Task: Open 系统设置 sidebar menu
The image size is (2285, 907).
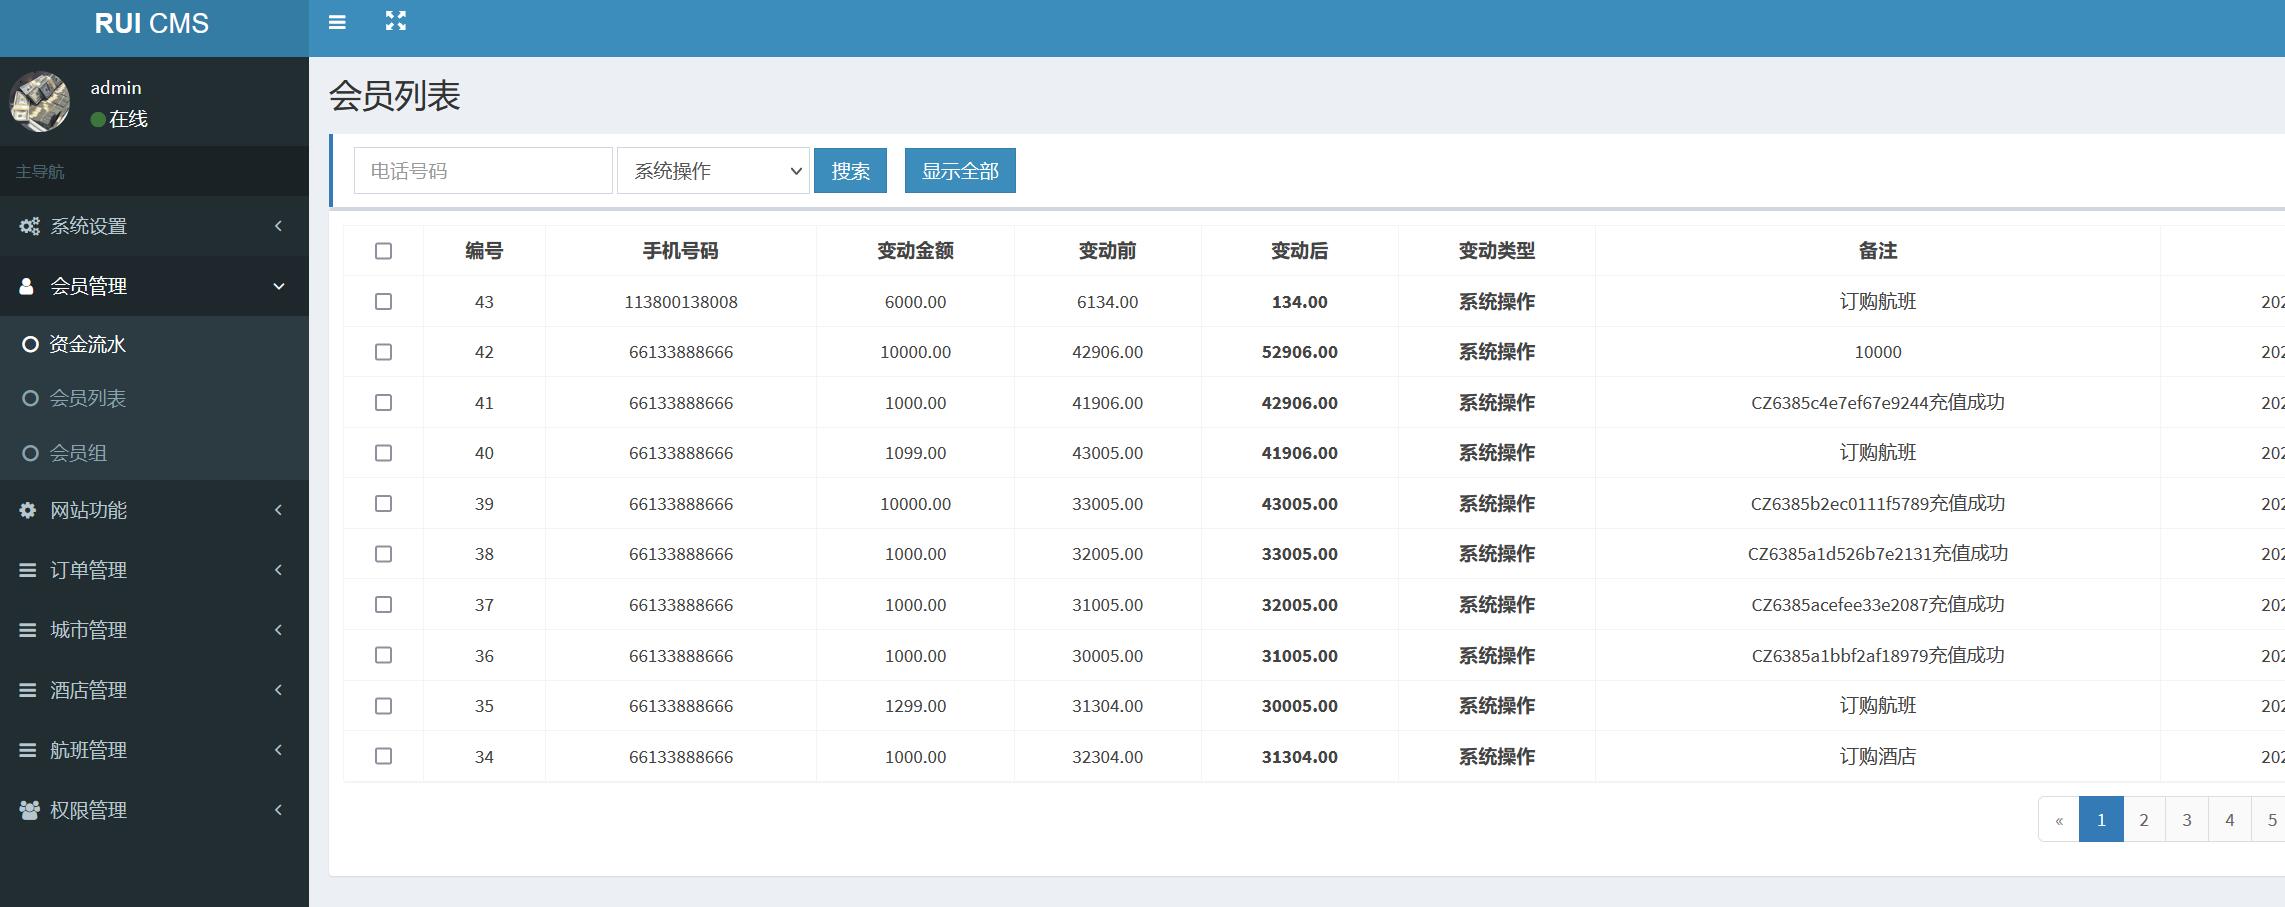Action: coord(154,226)
